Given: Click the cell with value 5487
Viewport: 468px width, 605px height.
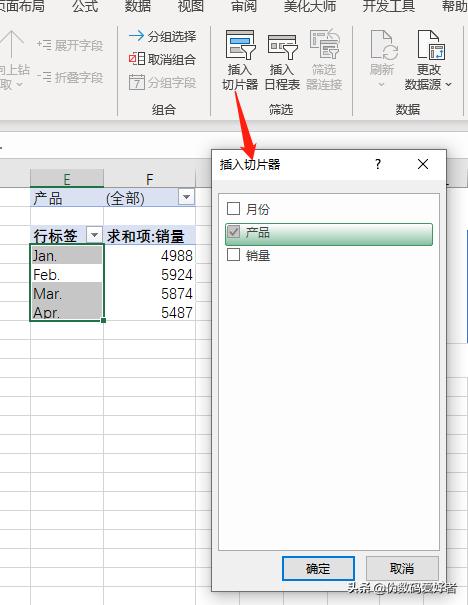Looking at the screenshot, I should [150, 312].
